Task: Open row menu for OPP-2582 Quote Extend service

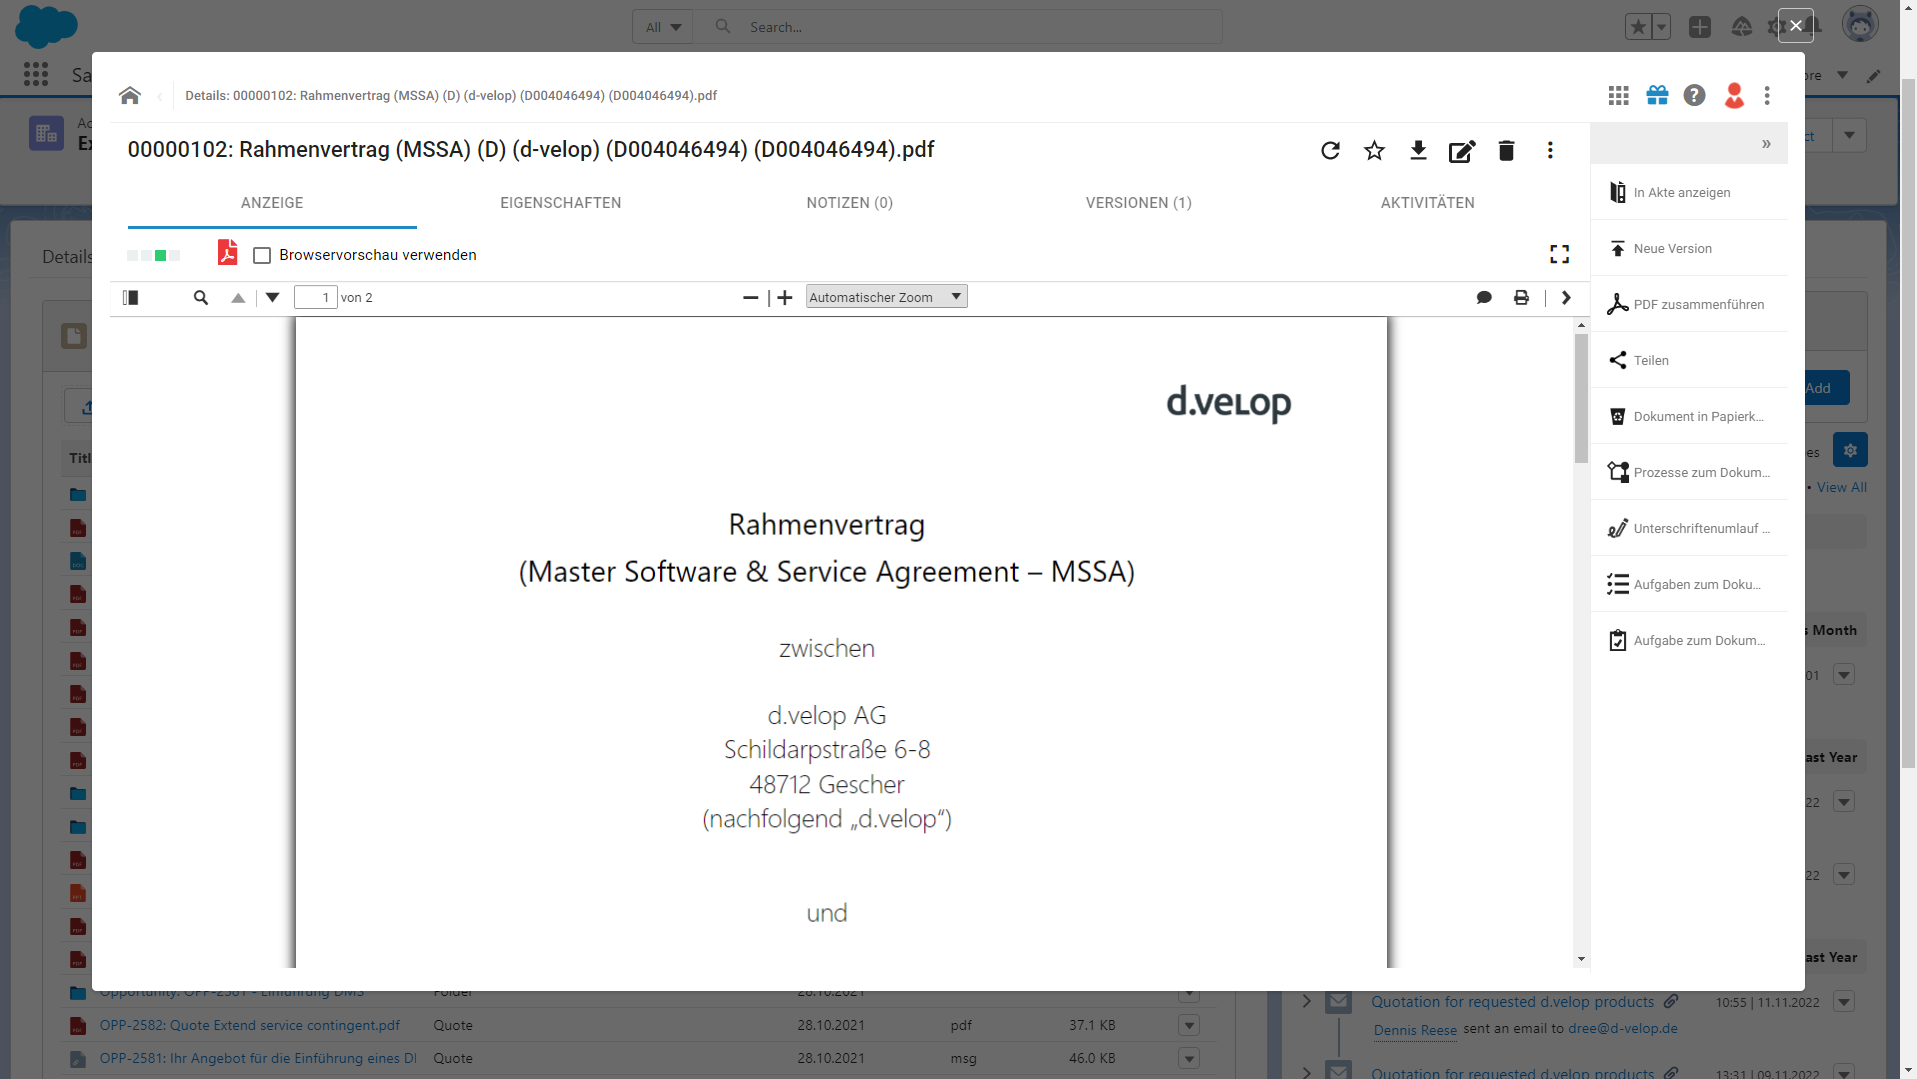Action: (x=1189, y=1025)
